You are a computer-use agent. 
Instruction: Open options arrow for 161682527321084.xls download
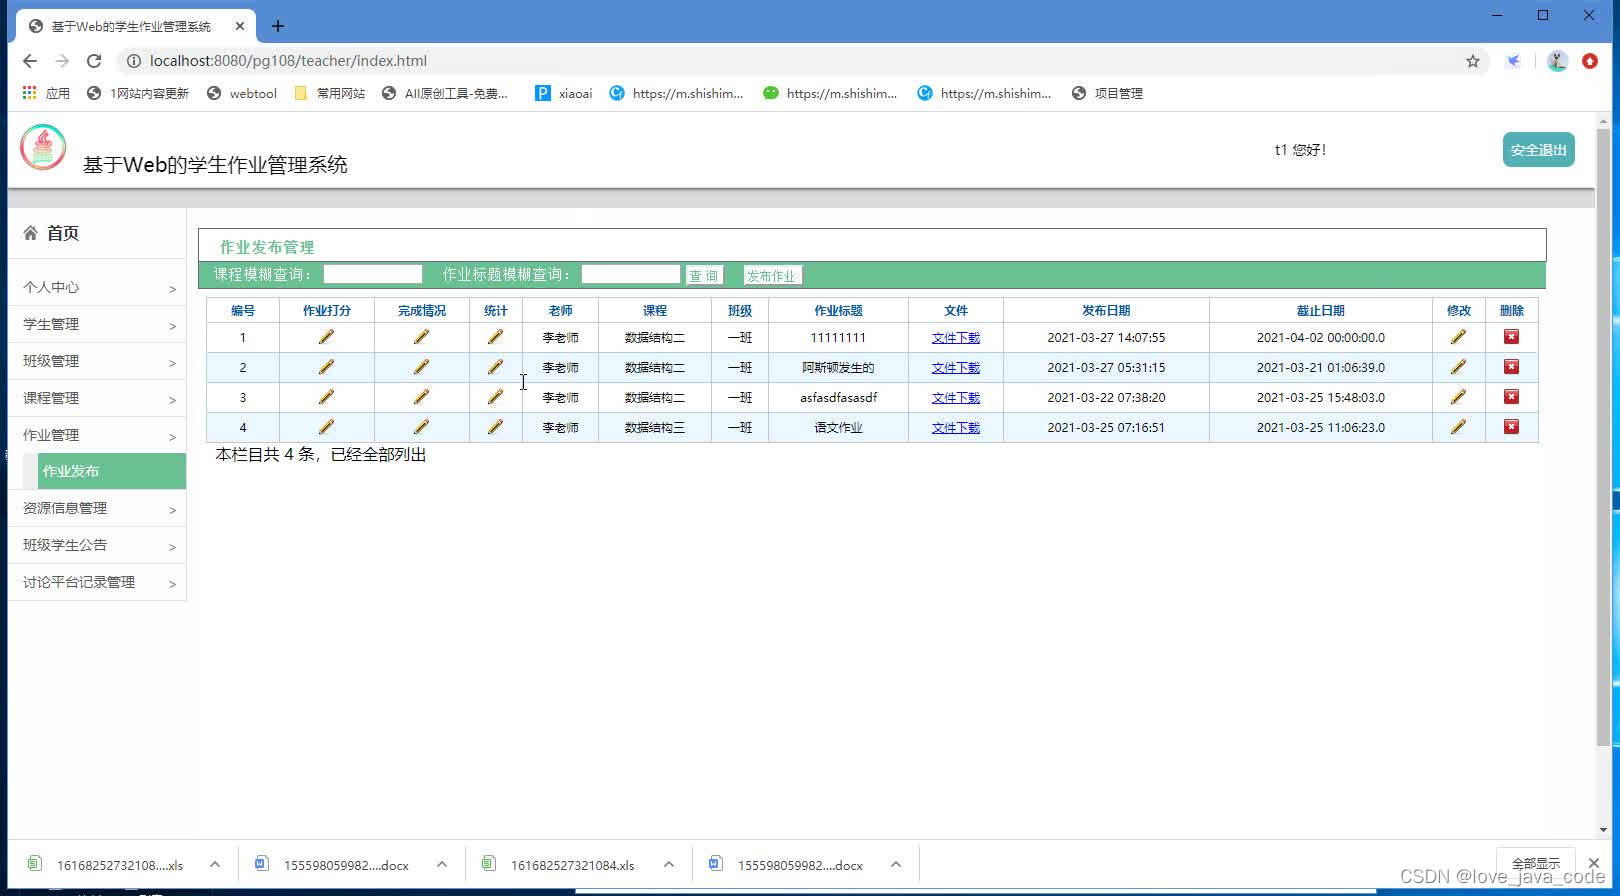click(x=669, y=865)
